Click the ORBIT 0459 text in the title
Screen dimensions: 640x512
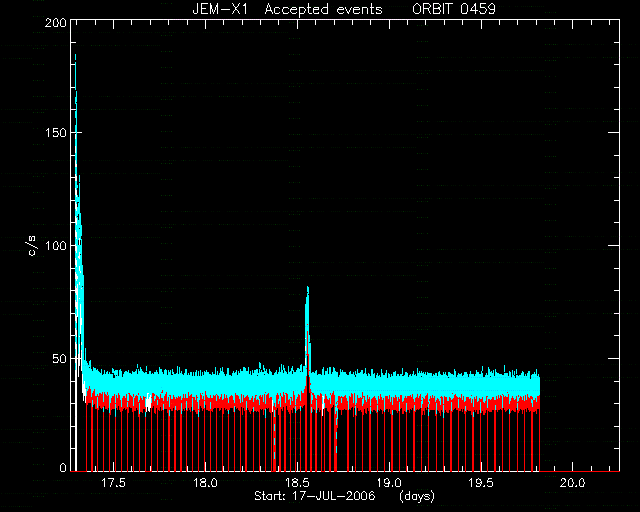click(453, 9)
